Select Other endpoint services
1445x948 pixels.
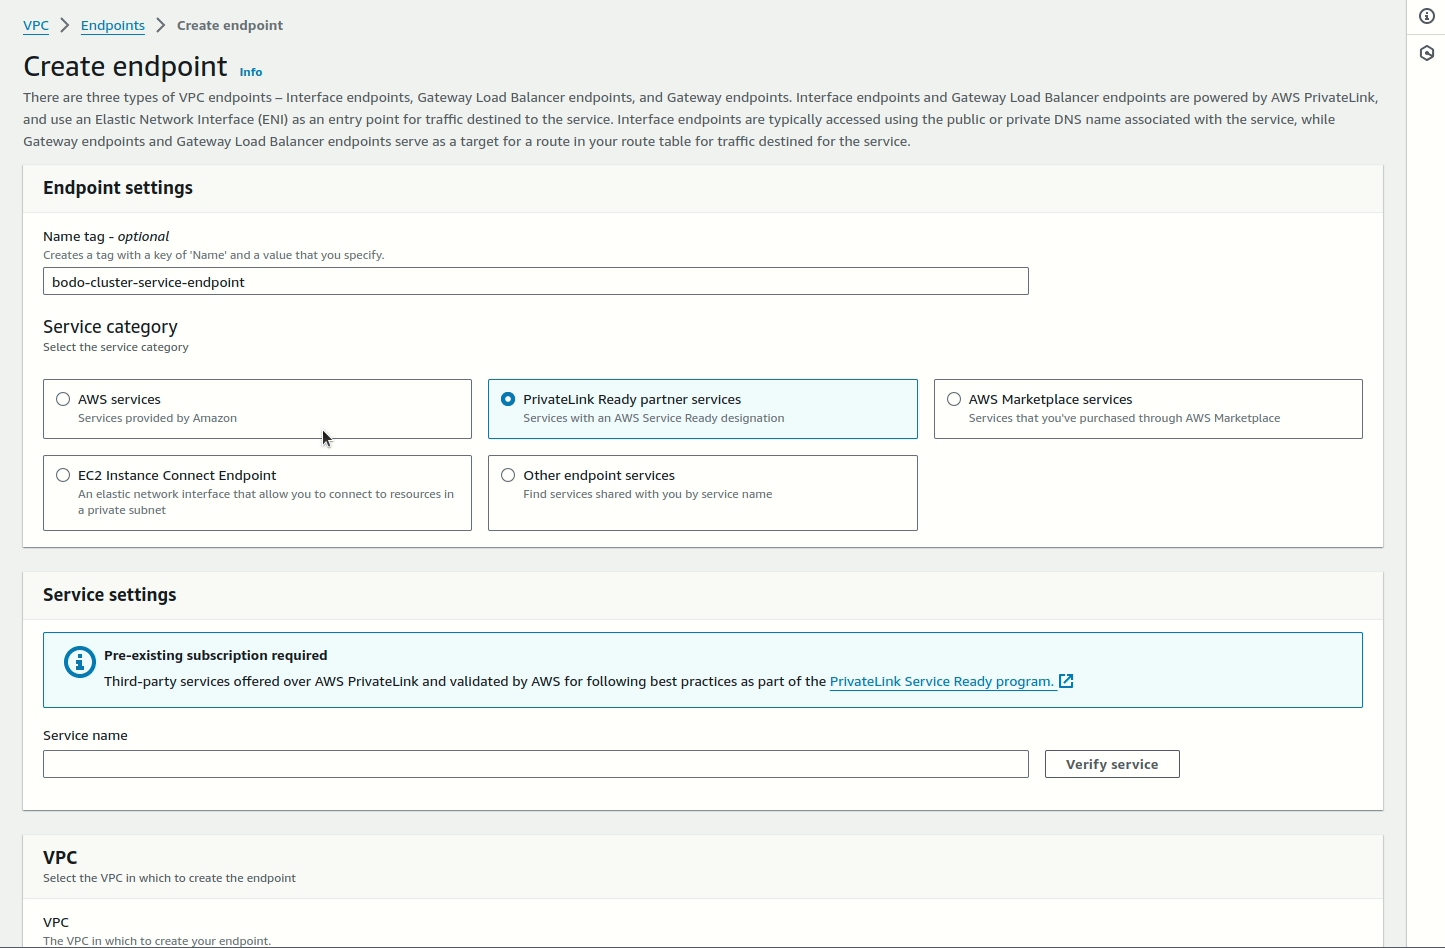(508, 474)
